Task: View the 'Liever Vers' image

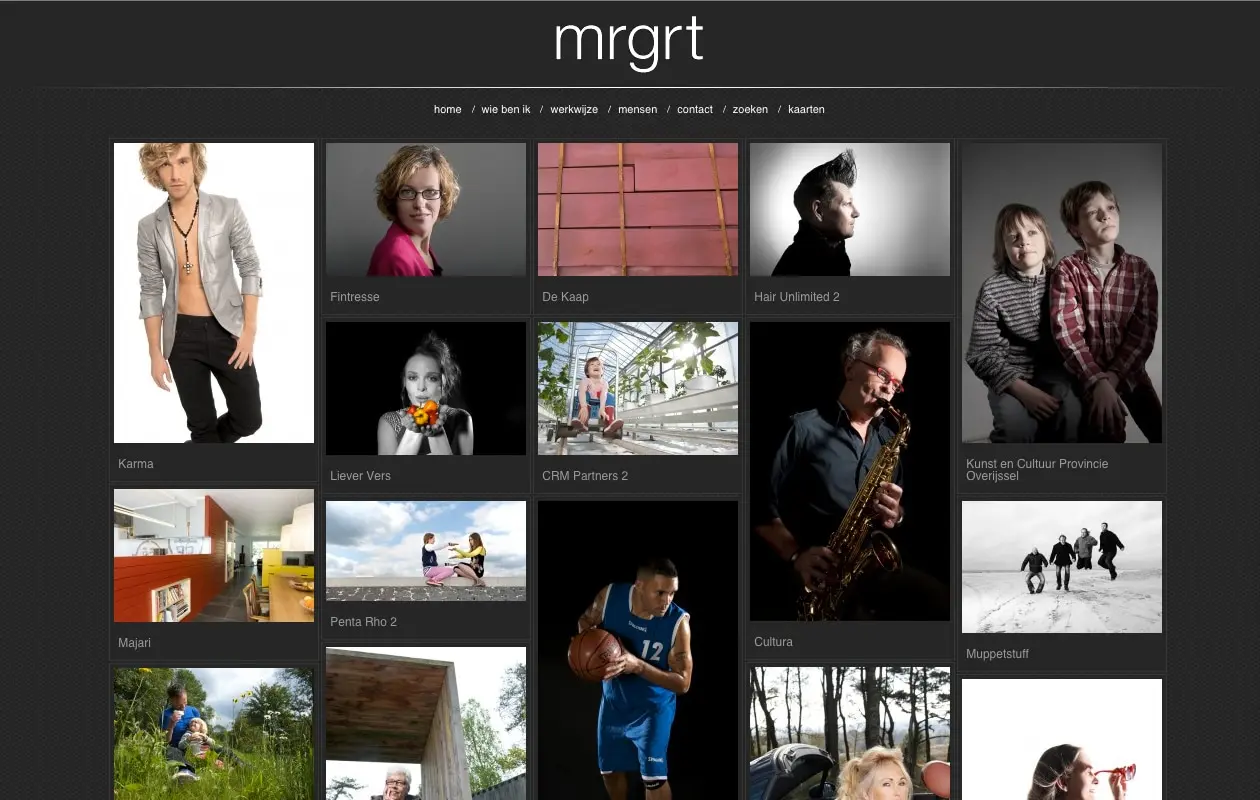Action: point(425,388)
